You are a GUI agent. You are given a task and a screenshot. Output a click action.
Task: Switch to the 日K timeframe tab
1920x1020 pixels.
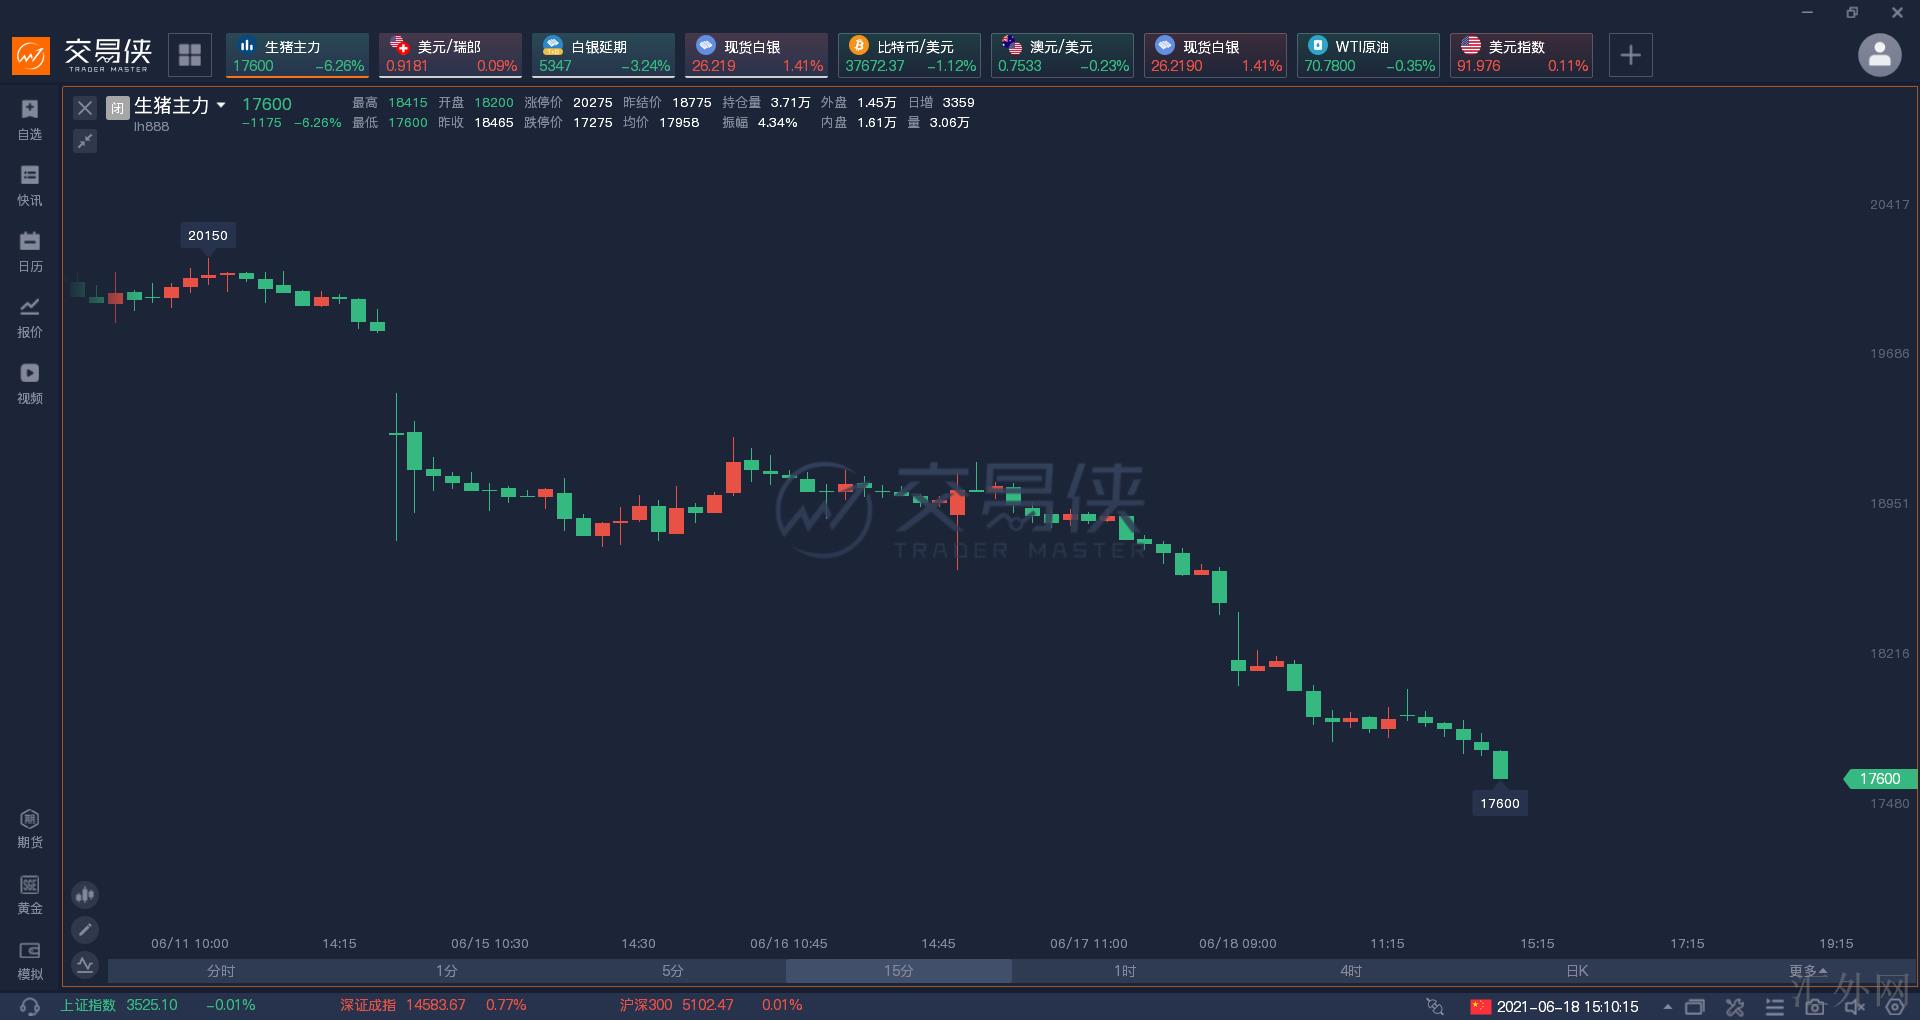tap(1576, 971)
